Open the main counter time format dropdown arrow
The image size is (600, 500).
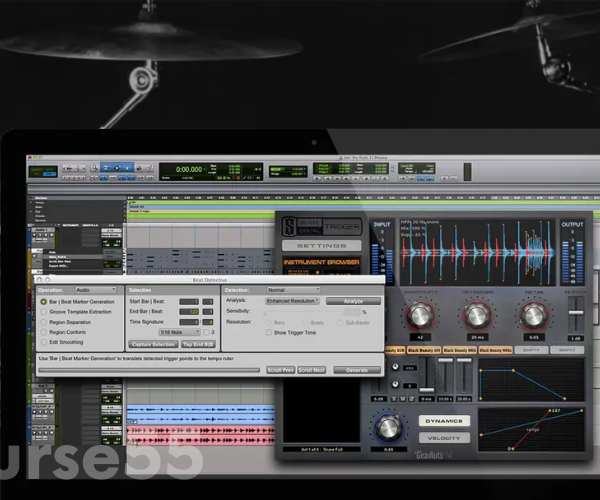coord(204,169)
